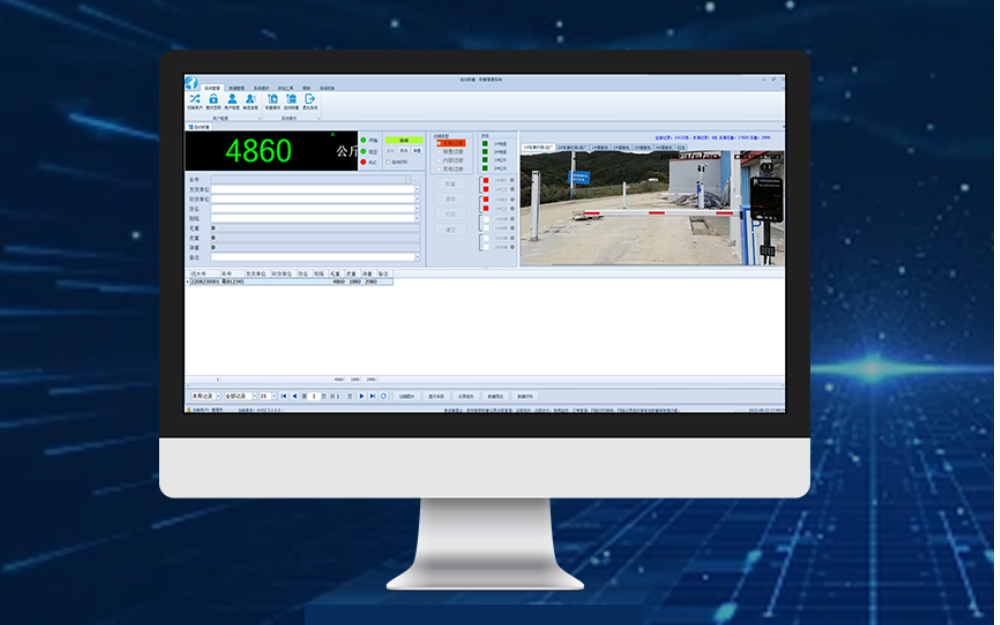1000x625 pixels.
Task: Jump to the last page of records
Action: [x=372, y=396]
